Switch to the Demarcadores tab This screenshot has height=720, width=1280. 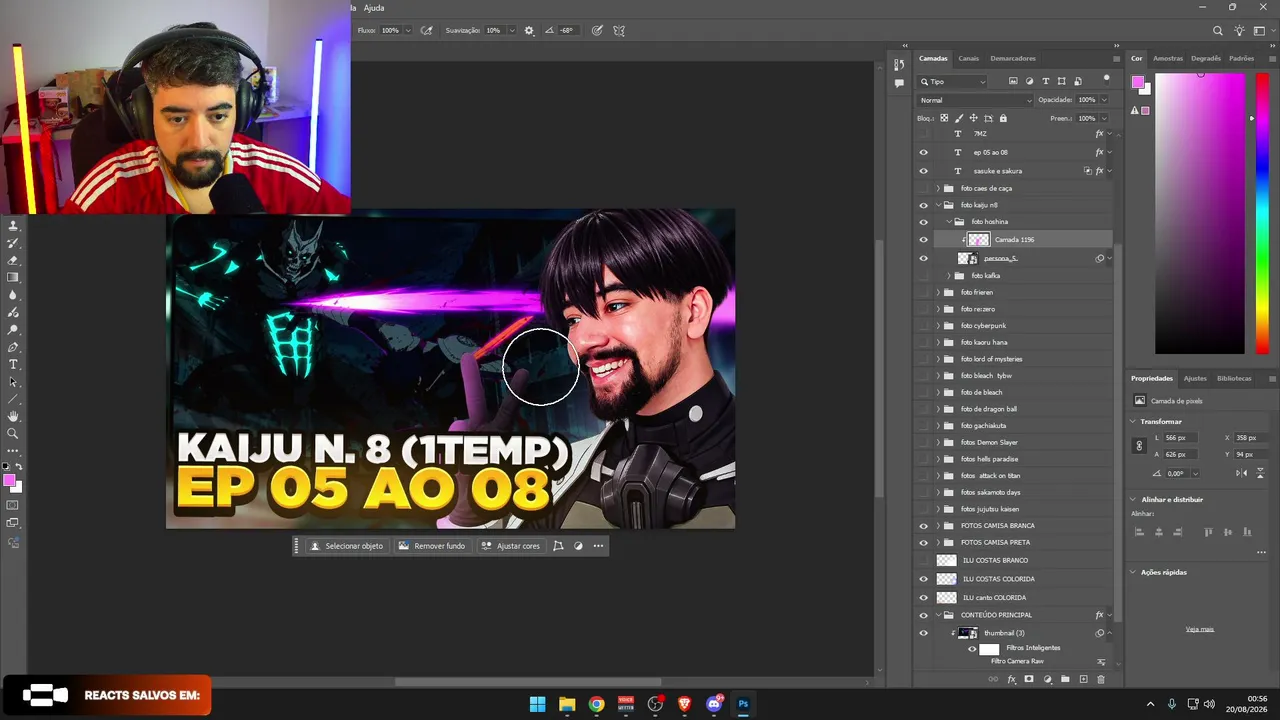point(1013,58)
